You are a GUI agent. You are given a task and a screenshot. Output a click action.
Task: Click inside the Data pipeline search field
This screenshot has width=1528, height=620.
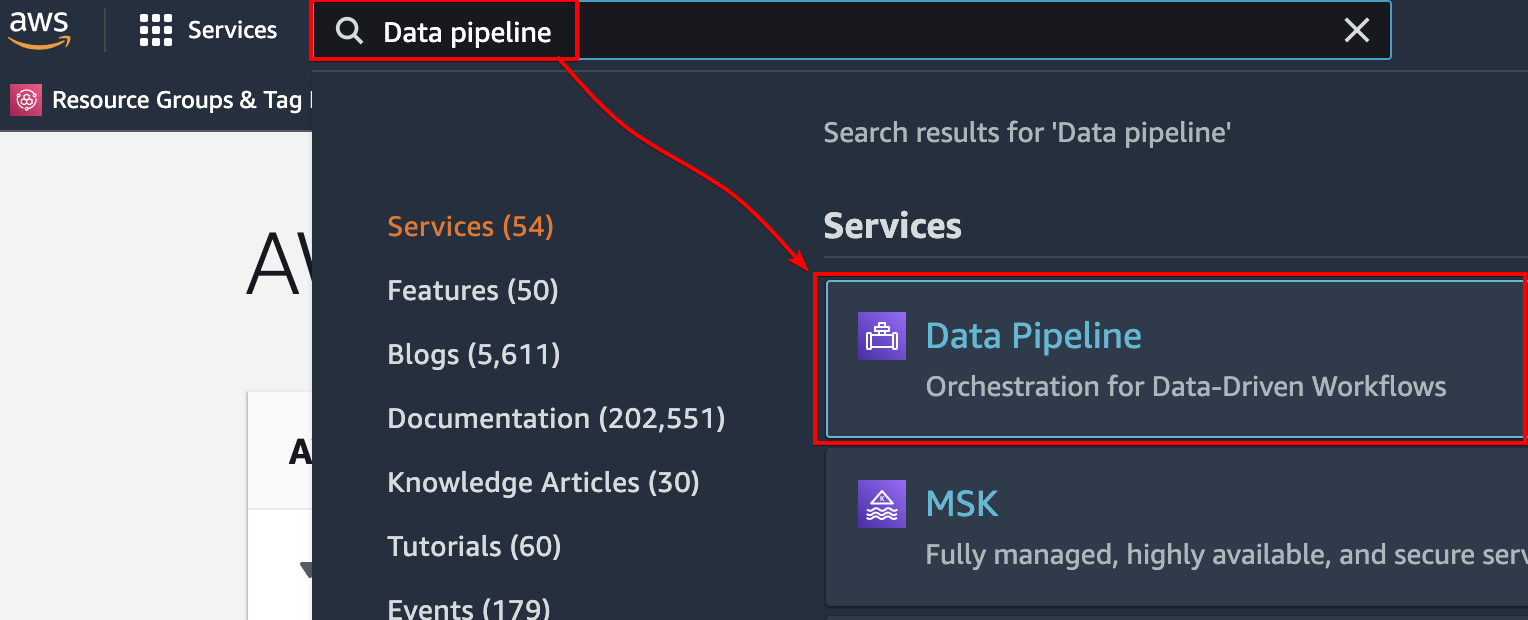[x=850, y=31]
